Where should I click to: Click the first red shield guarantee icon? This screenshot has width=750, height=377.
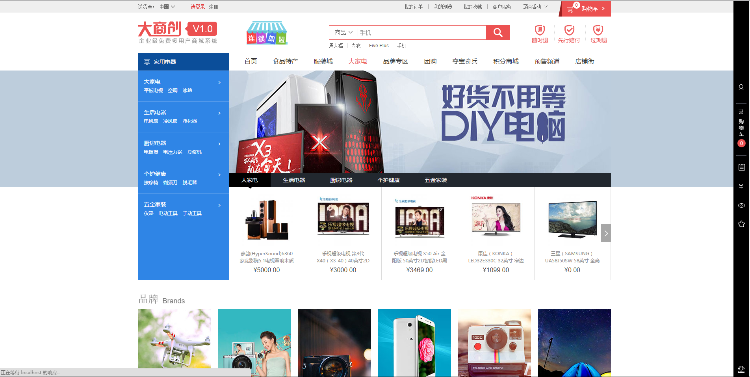coord(540,31)
